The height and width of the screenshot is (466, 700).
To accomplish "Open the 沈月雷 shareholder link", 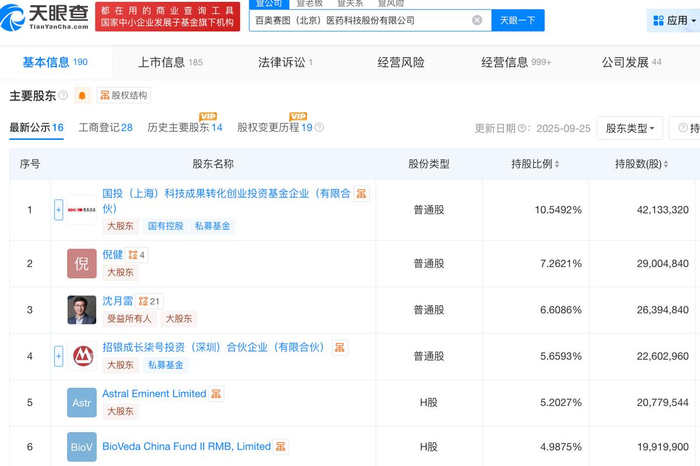I will tap(118, 301).
